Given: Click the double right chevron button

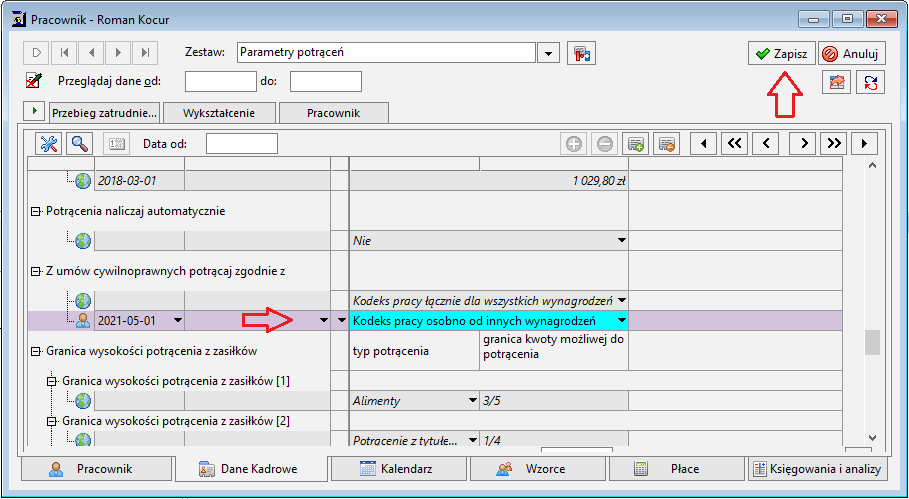Looking at the screenshot, I should click(834, 144).
